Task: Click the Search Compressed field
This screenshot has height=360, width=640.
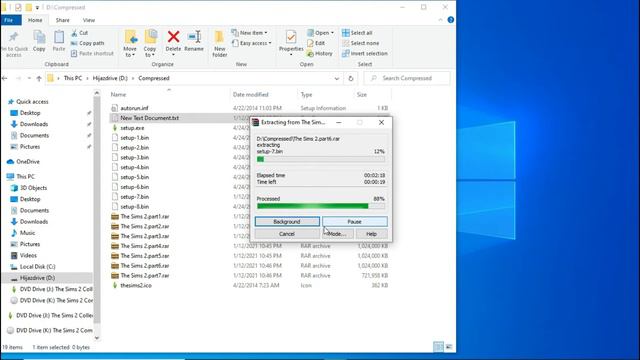Action: (x=407, y=78)
